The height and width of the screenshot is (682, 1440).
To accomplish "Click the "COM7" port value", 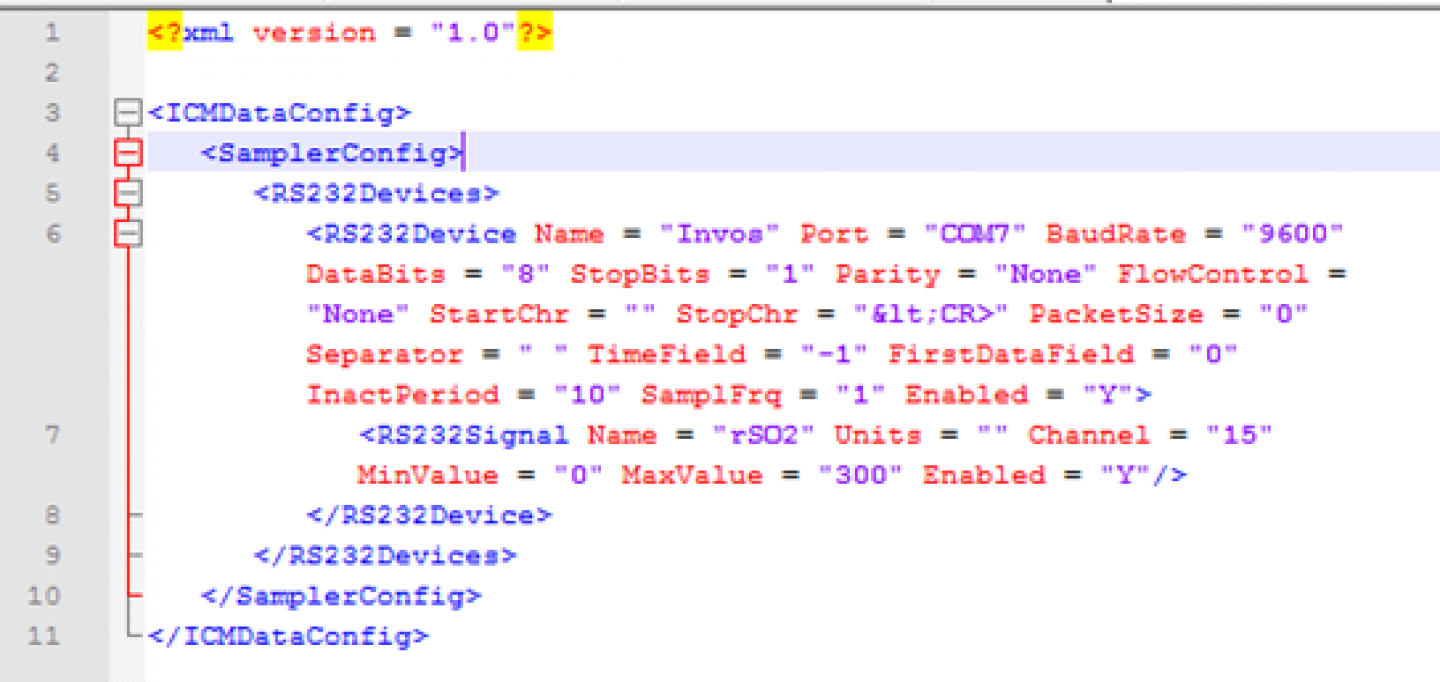I will (x=961, y=234).
